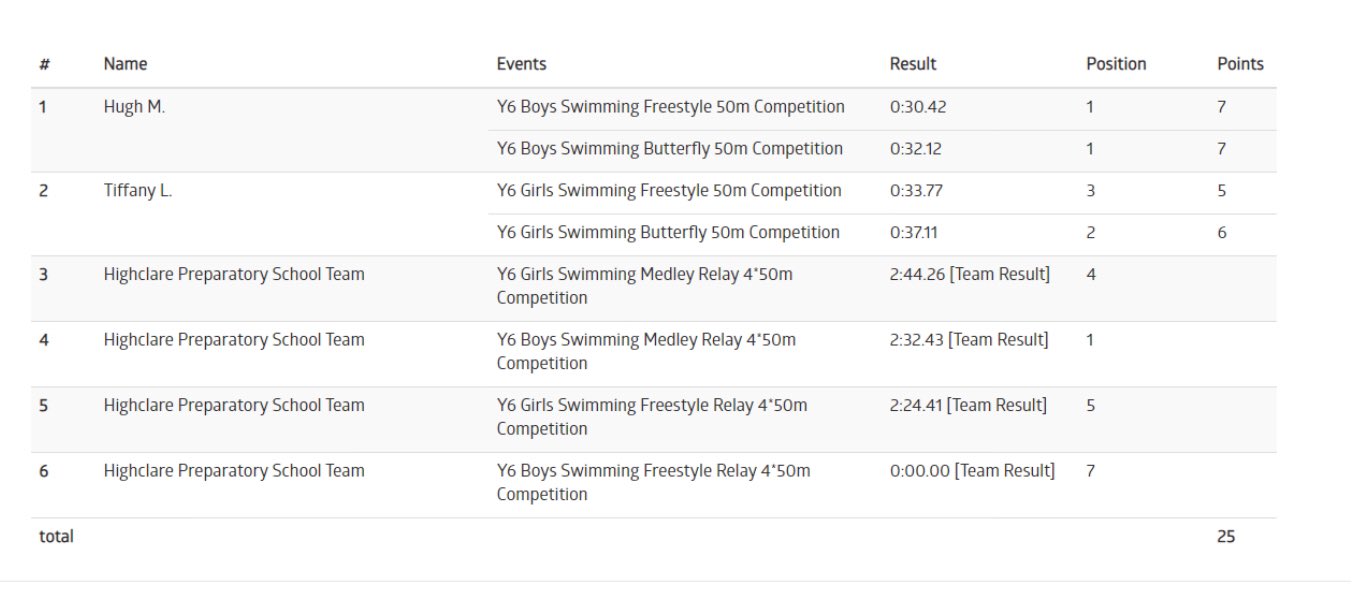Open Y6 Boys Swimming Freestyle 50m Competition
This screenshot has height=608, width=1367.
point(670,107)
